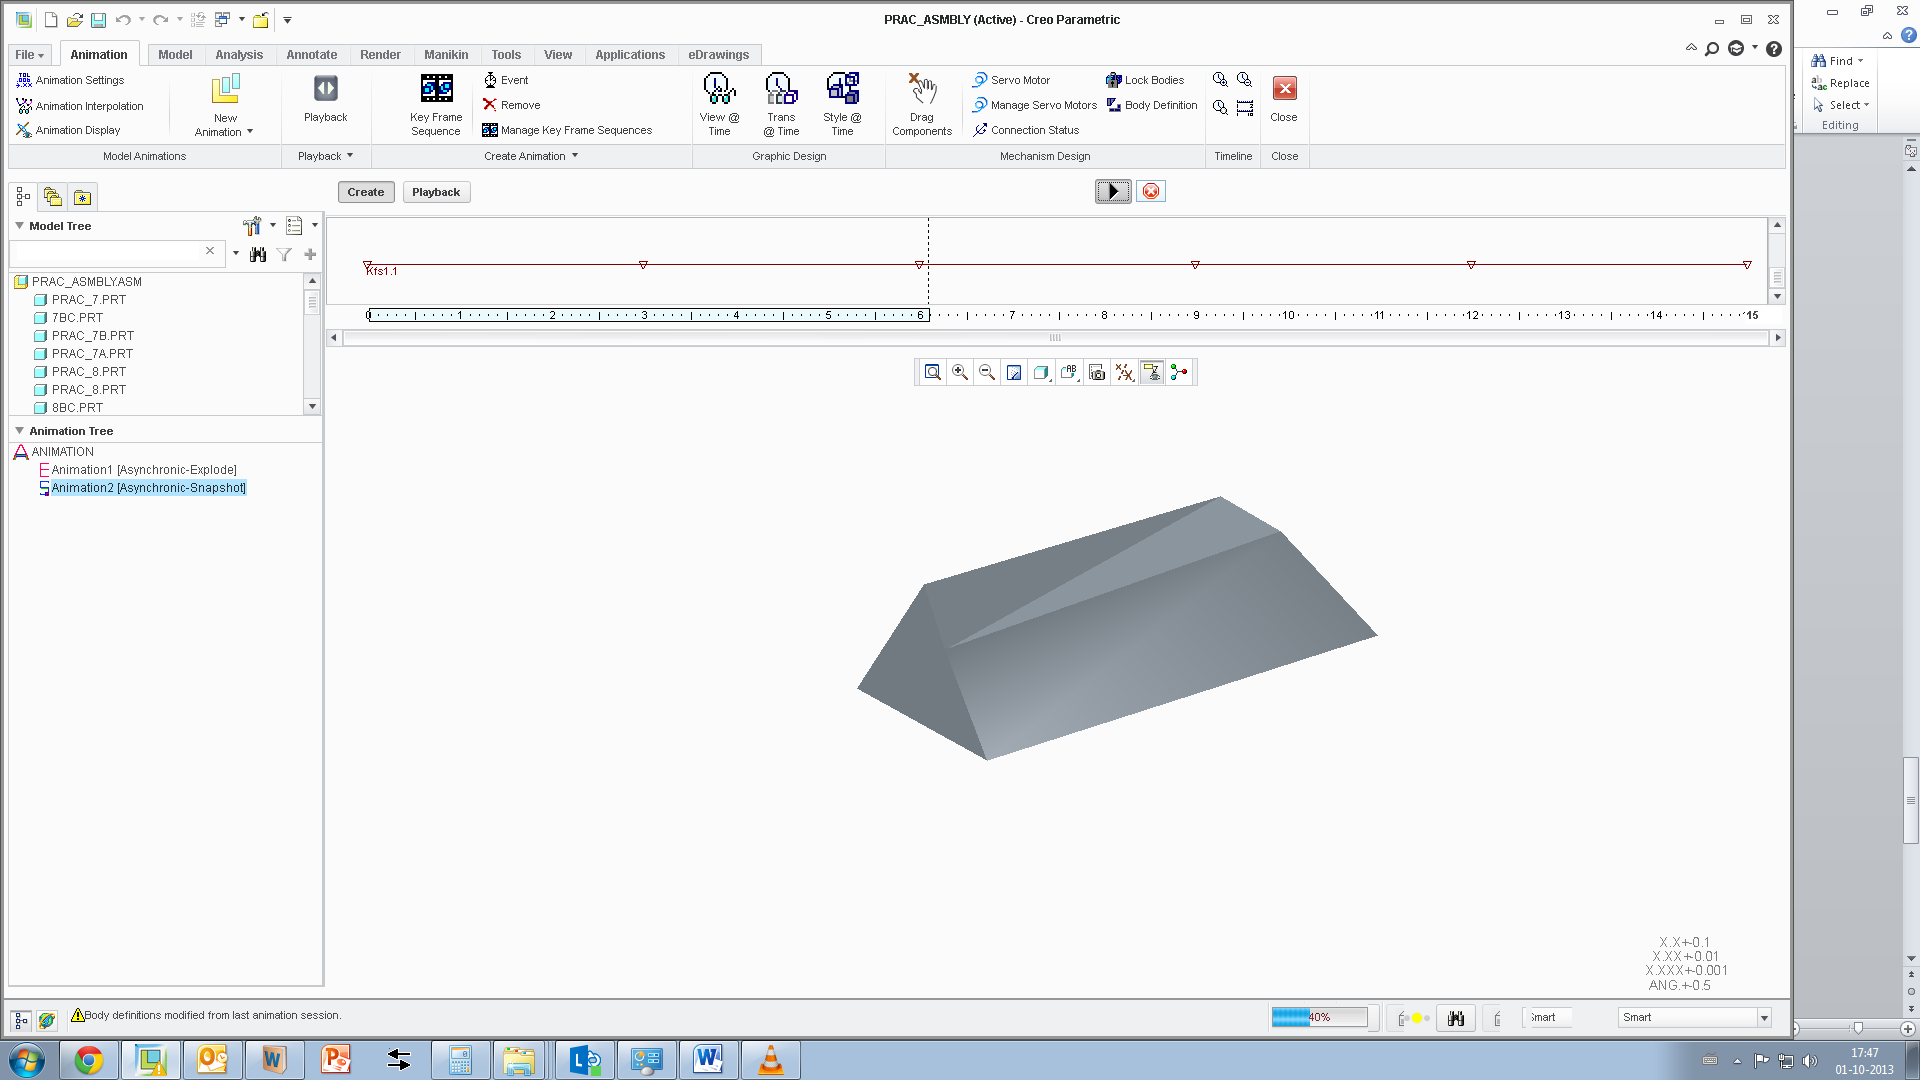Viewport: 1920px width, 1080px height.
Task: Click timeline ruler at the 9 second mark
Action: (1196, 315)
